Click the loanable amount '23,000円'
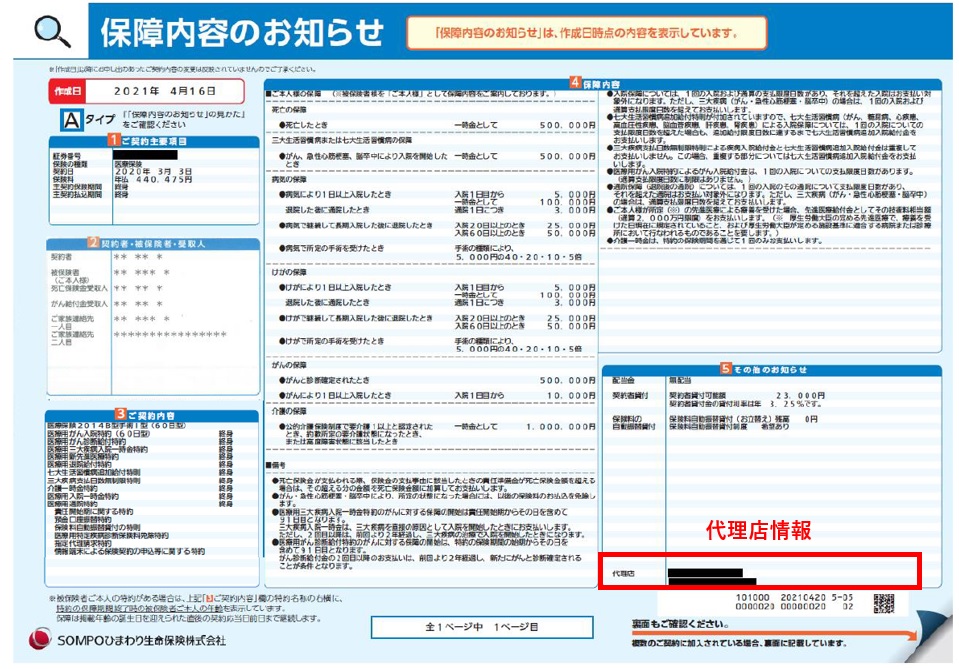 pos(801,396)
